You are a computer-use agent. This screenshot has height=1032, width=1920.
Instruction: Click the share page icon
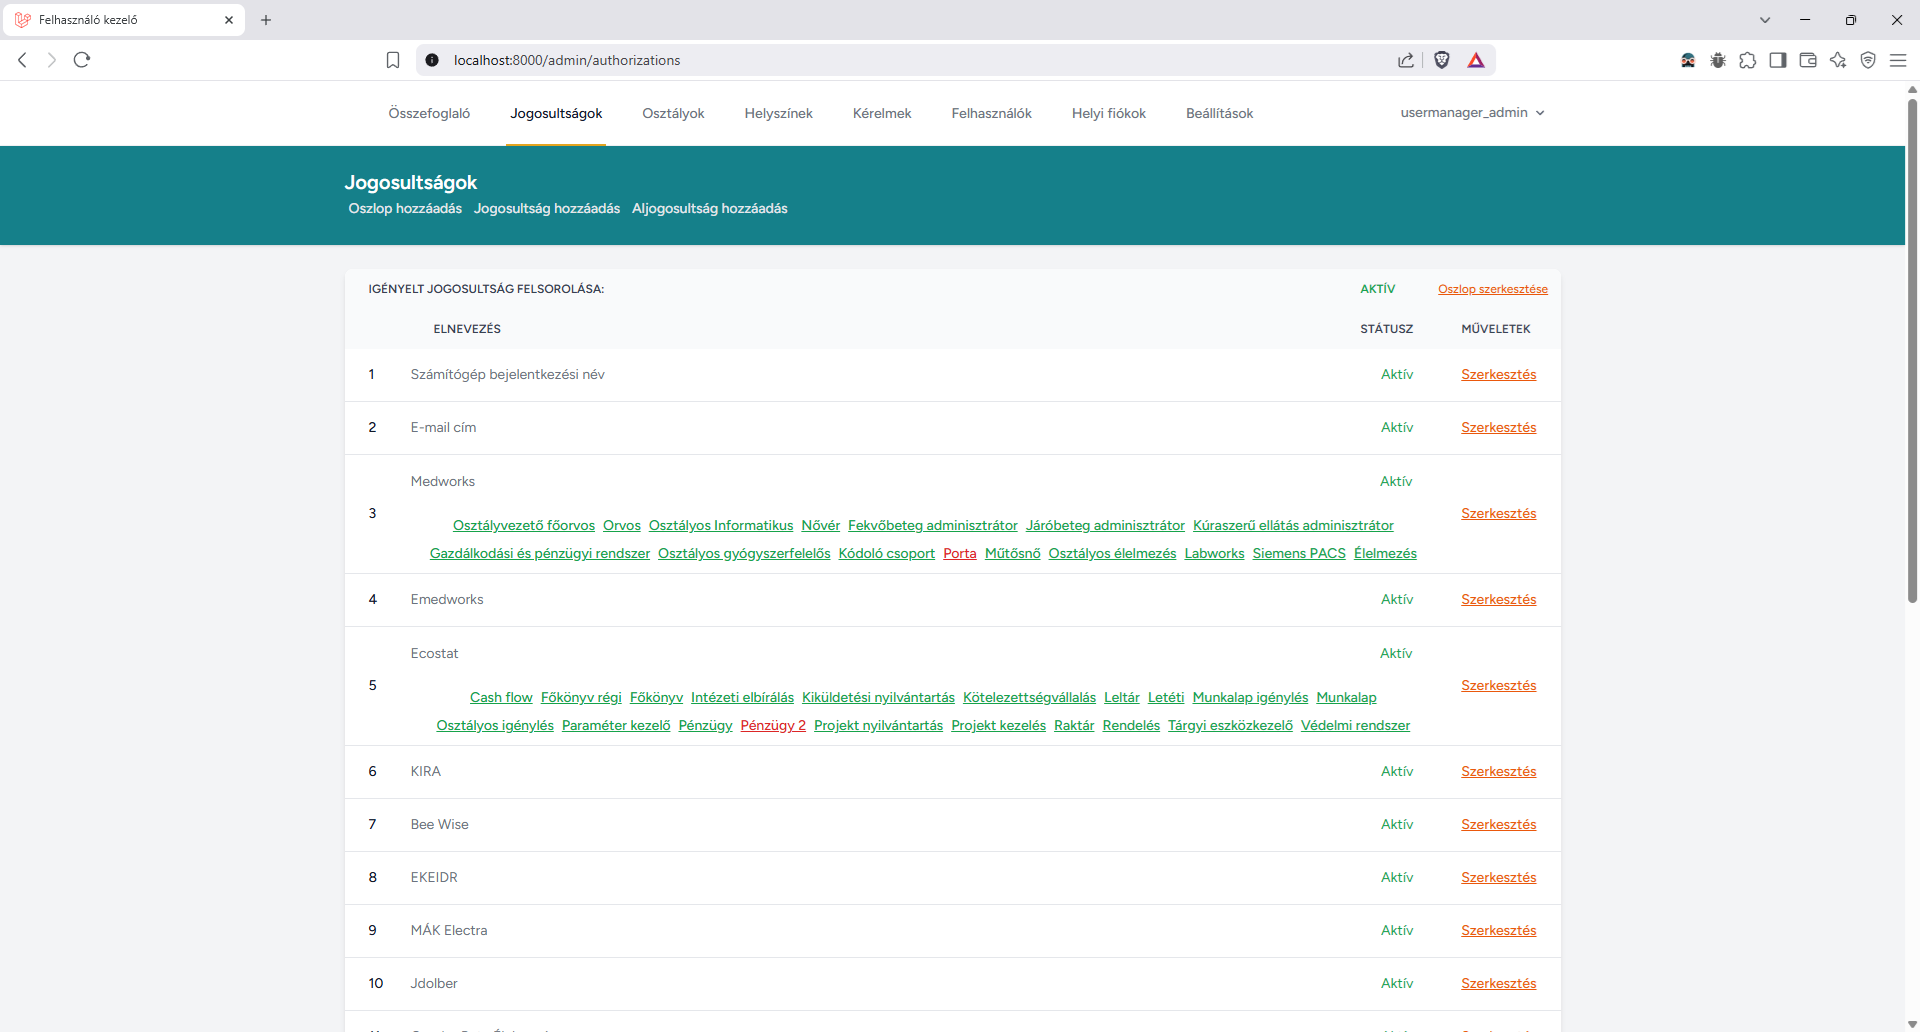(x=1406, y=60)
